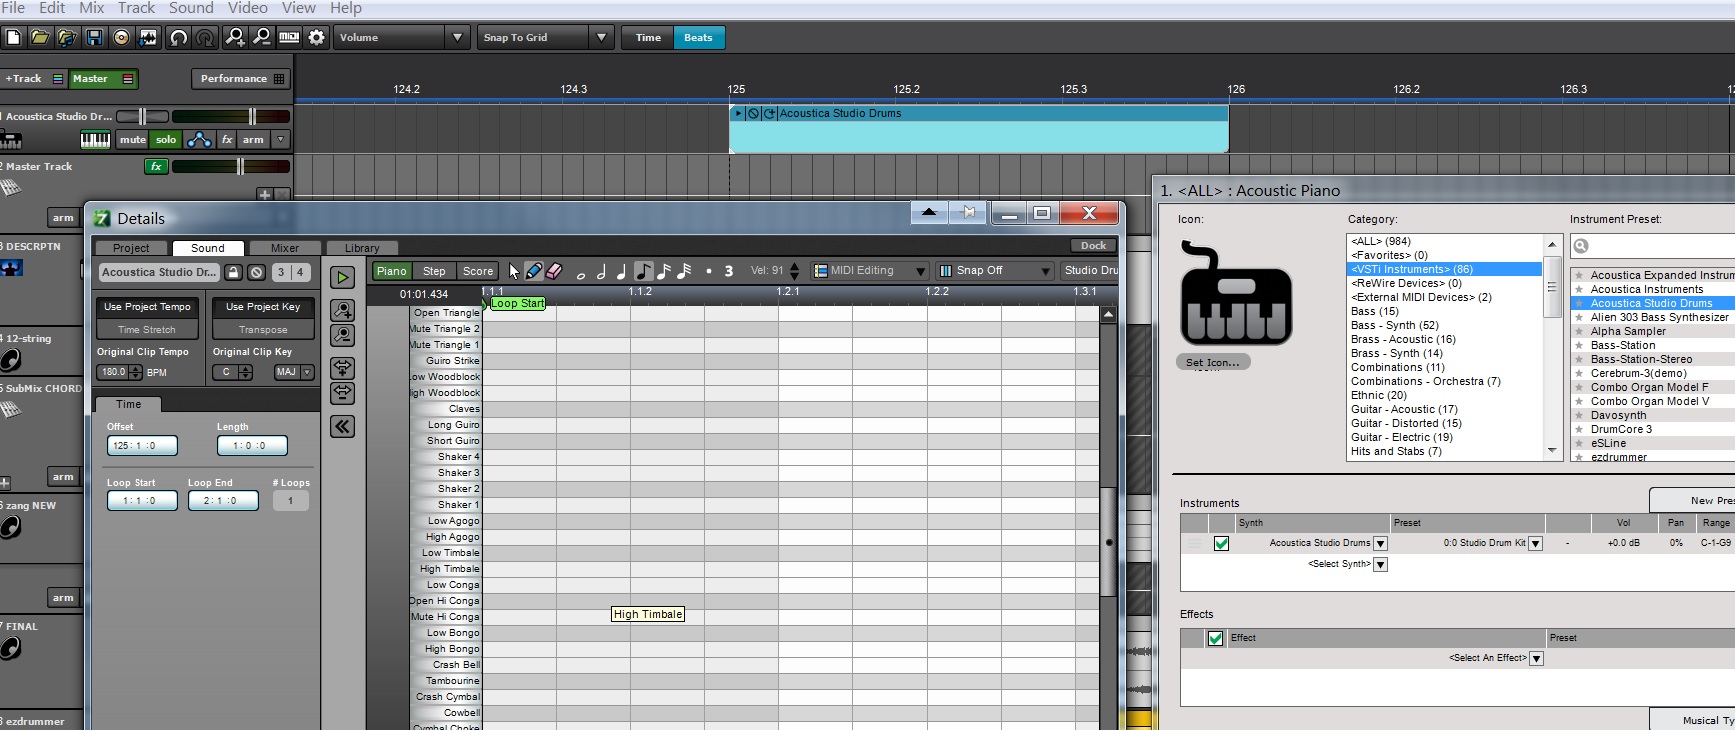
Task: Click the open project folder icon
Action: 40,38
